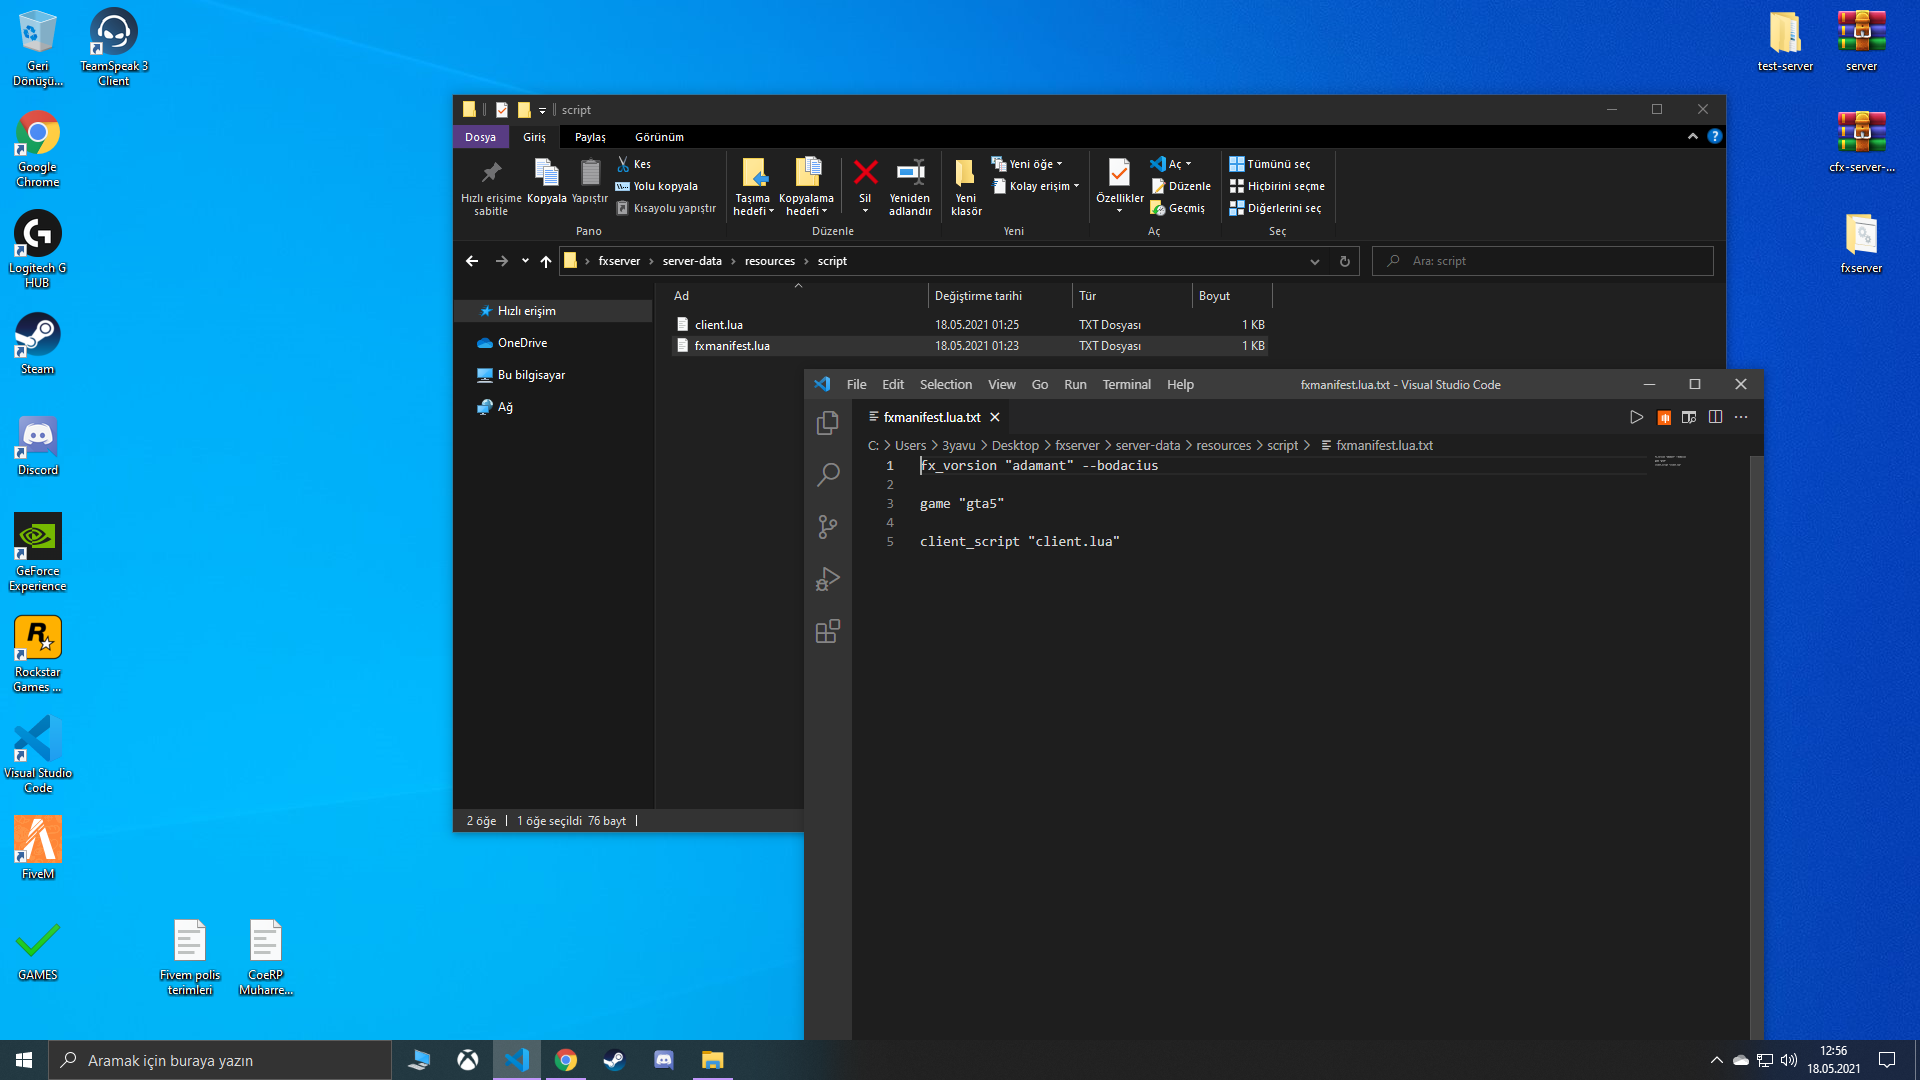Click the red Sil delete icon

coord(865,173)
